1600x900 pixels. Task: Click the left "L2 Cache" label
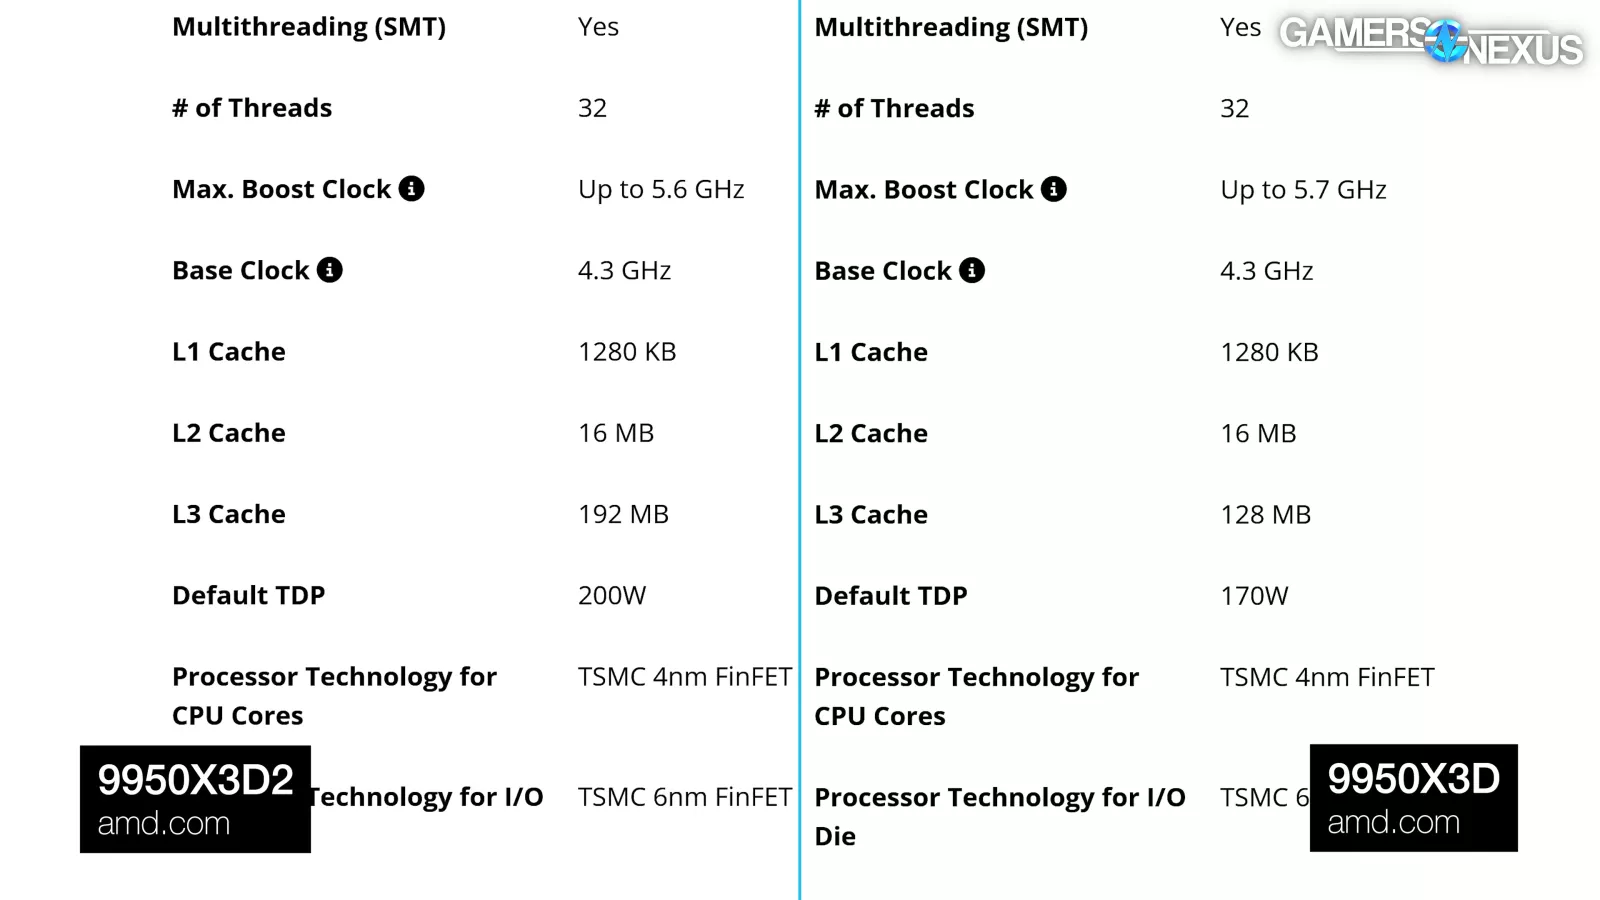pos(229,433)
